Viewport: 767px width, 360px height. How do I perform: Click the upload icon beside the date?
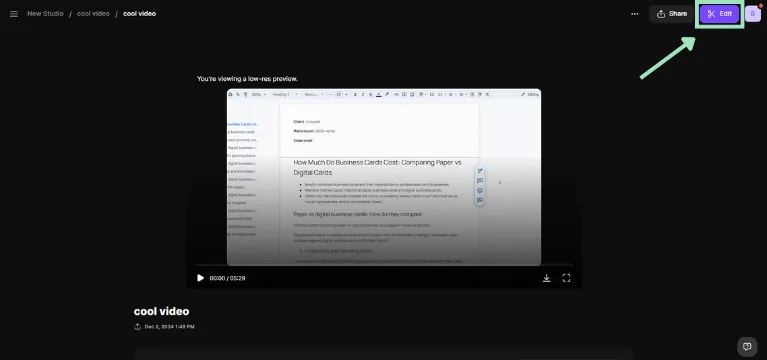coord(137,327)
